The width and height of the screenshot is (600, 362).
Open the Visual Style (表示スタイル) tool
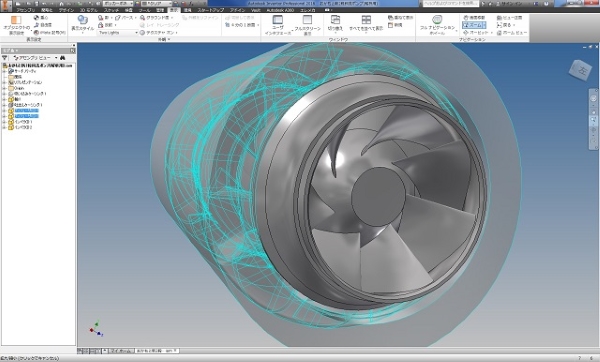tap(82, 24)
